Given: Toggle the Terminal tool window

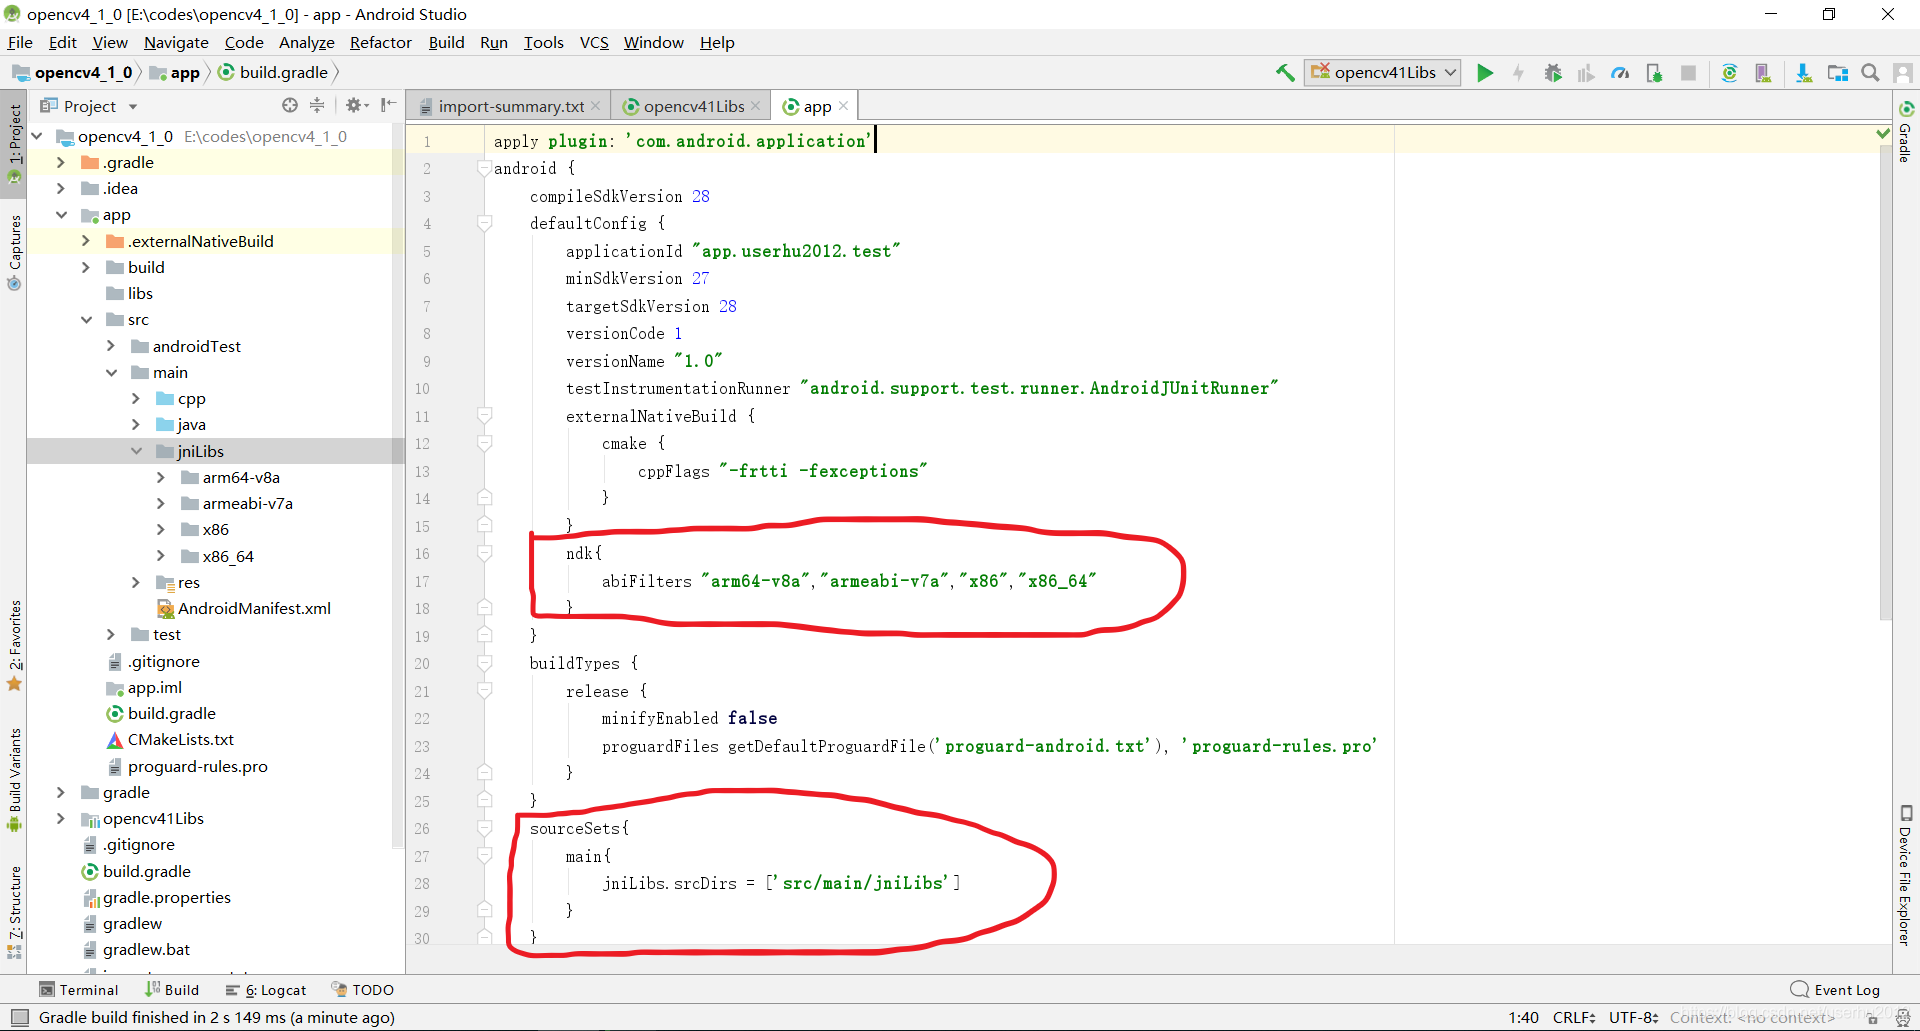Looking at the screenshot, I should point(78,990).
